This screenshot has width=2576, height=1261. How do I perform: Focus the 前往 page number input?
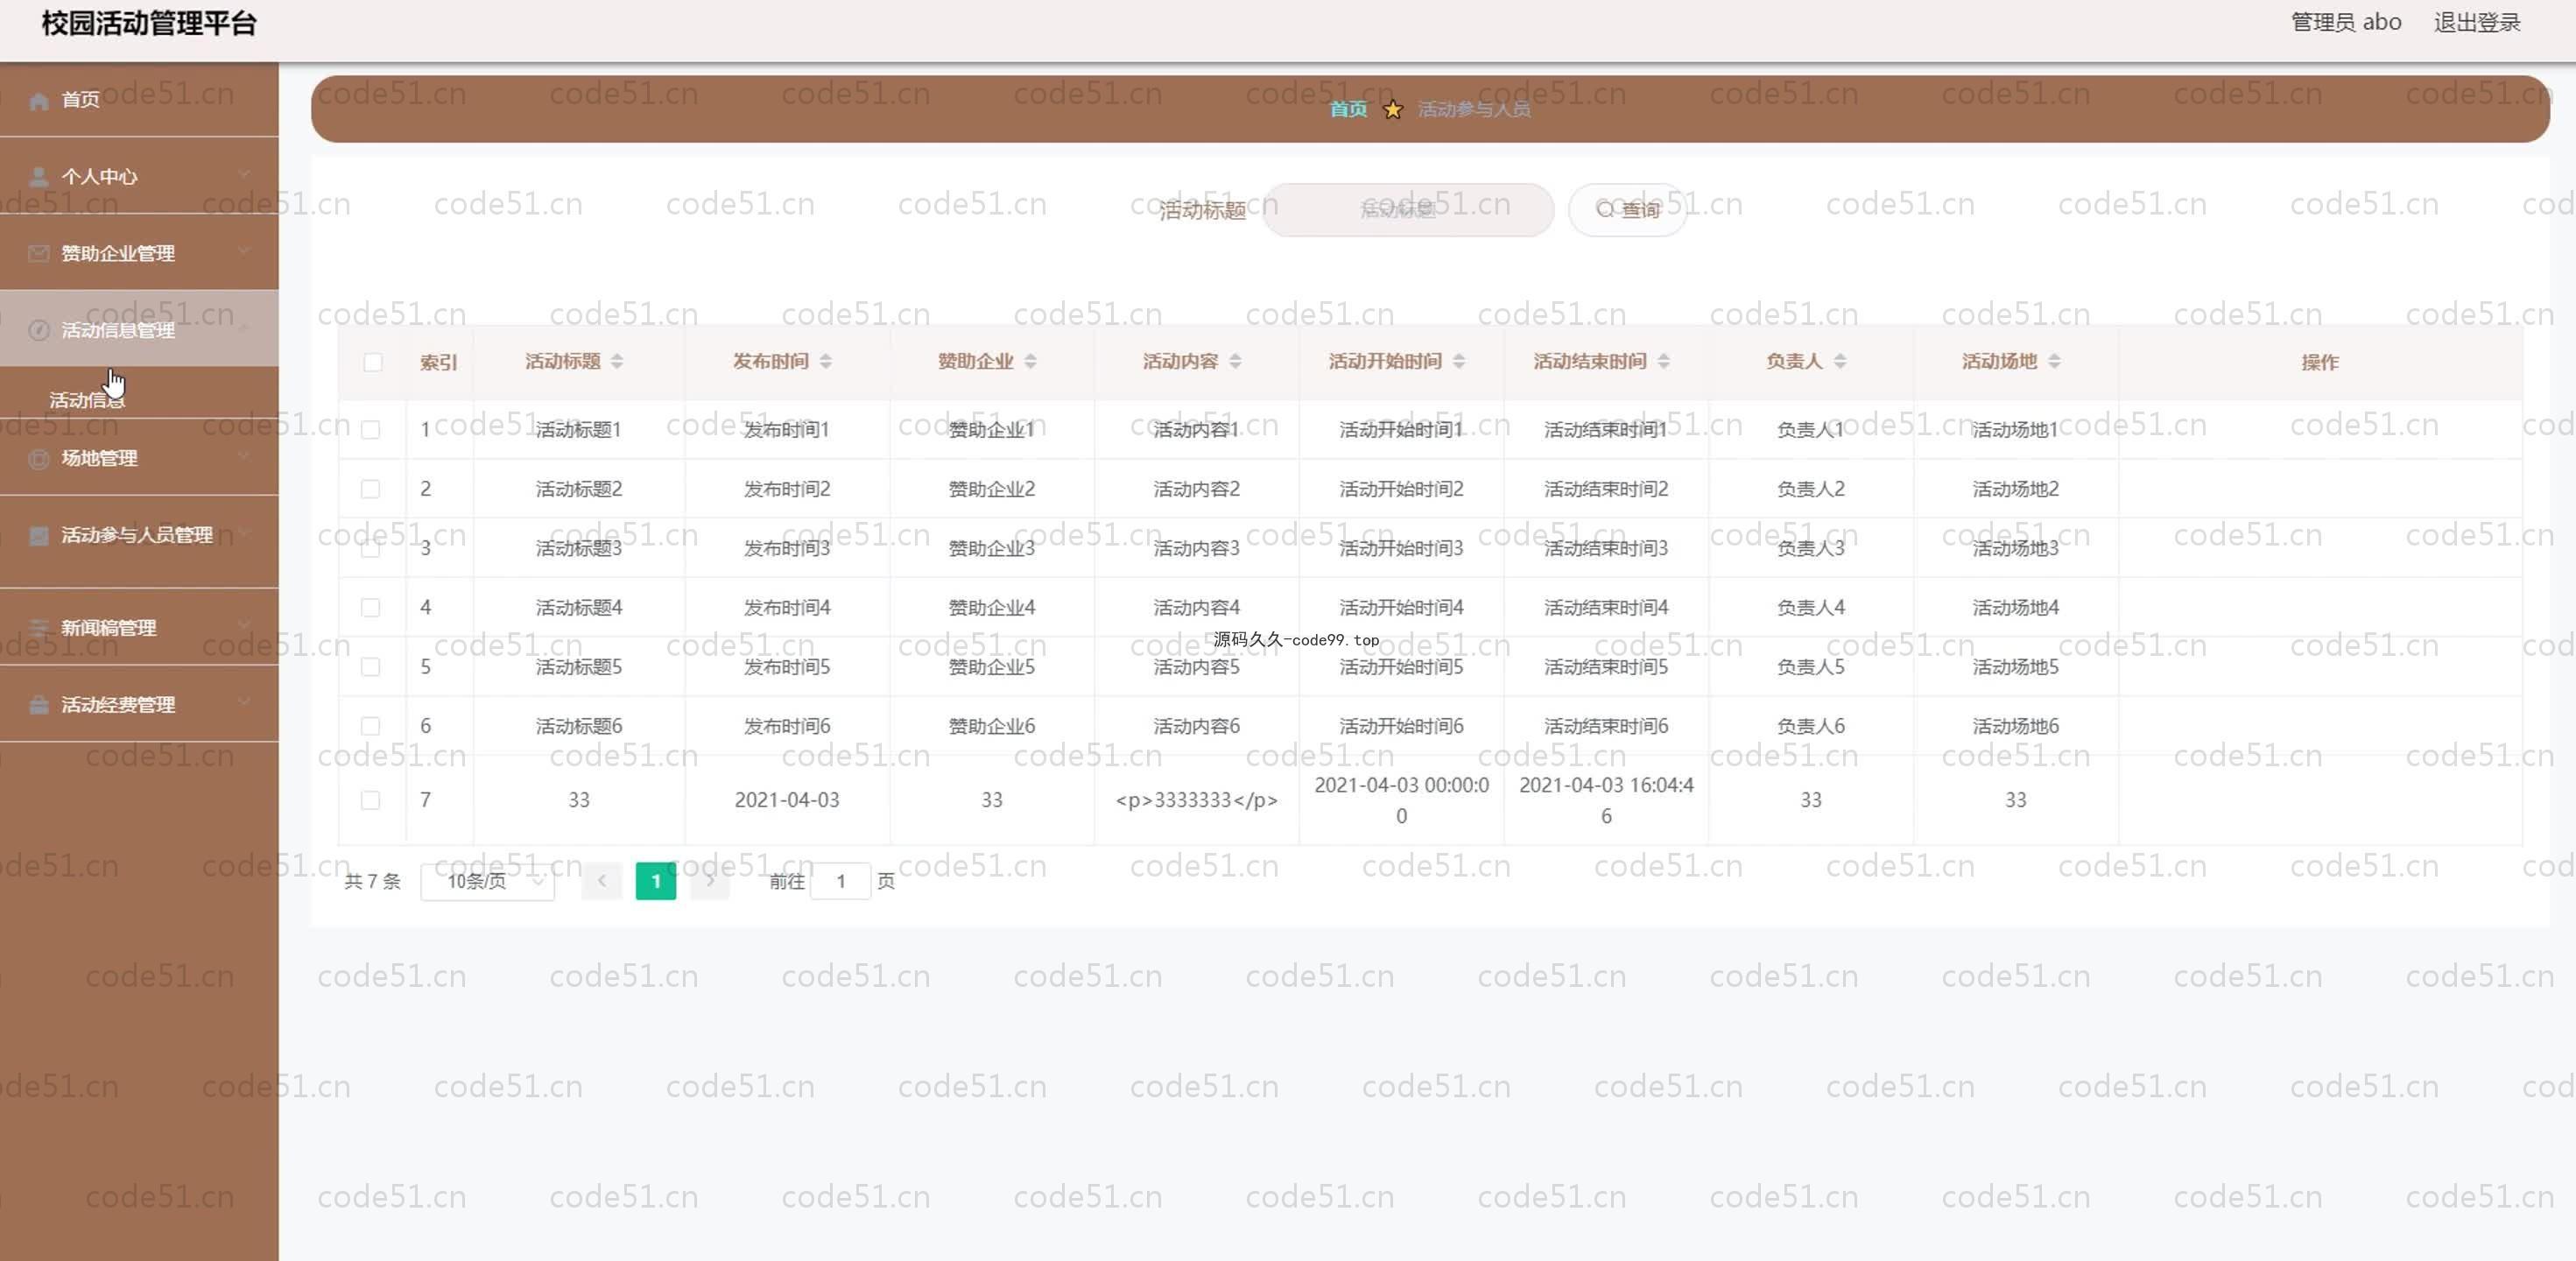[x=841, y=881]
